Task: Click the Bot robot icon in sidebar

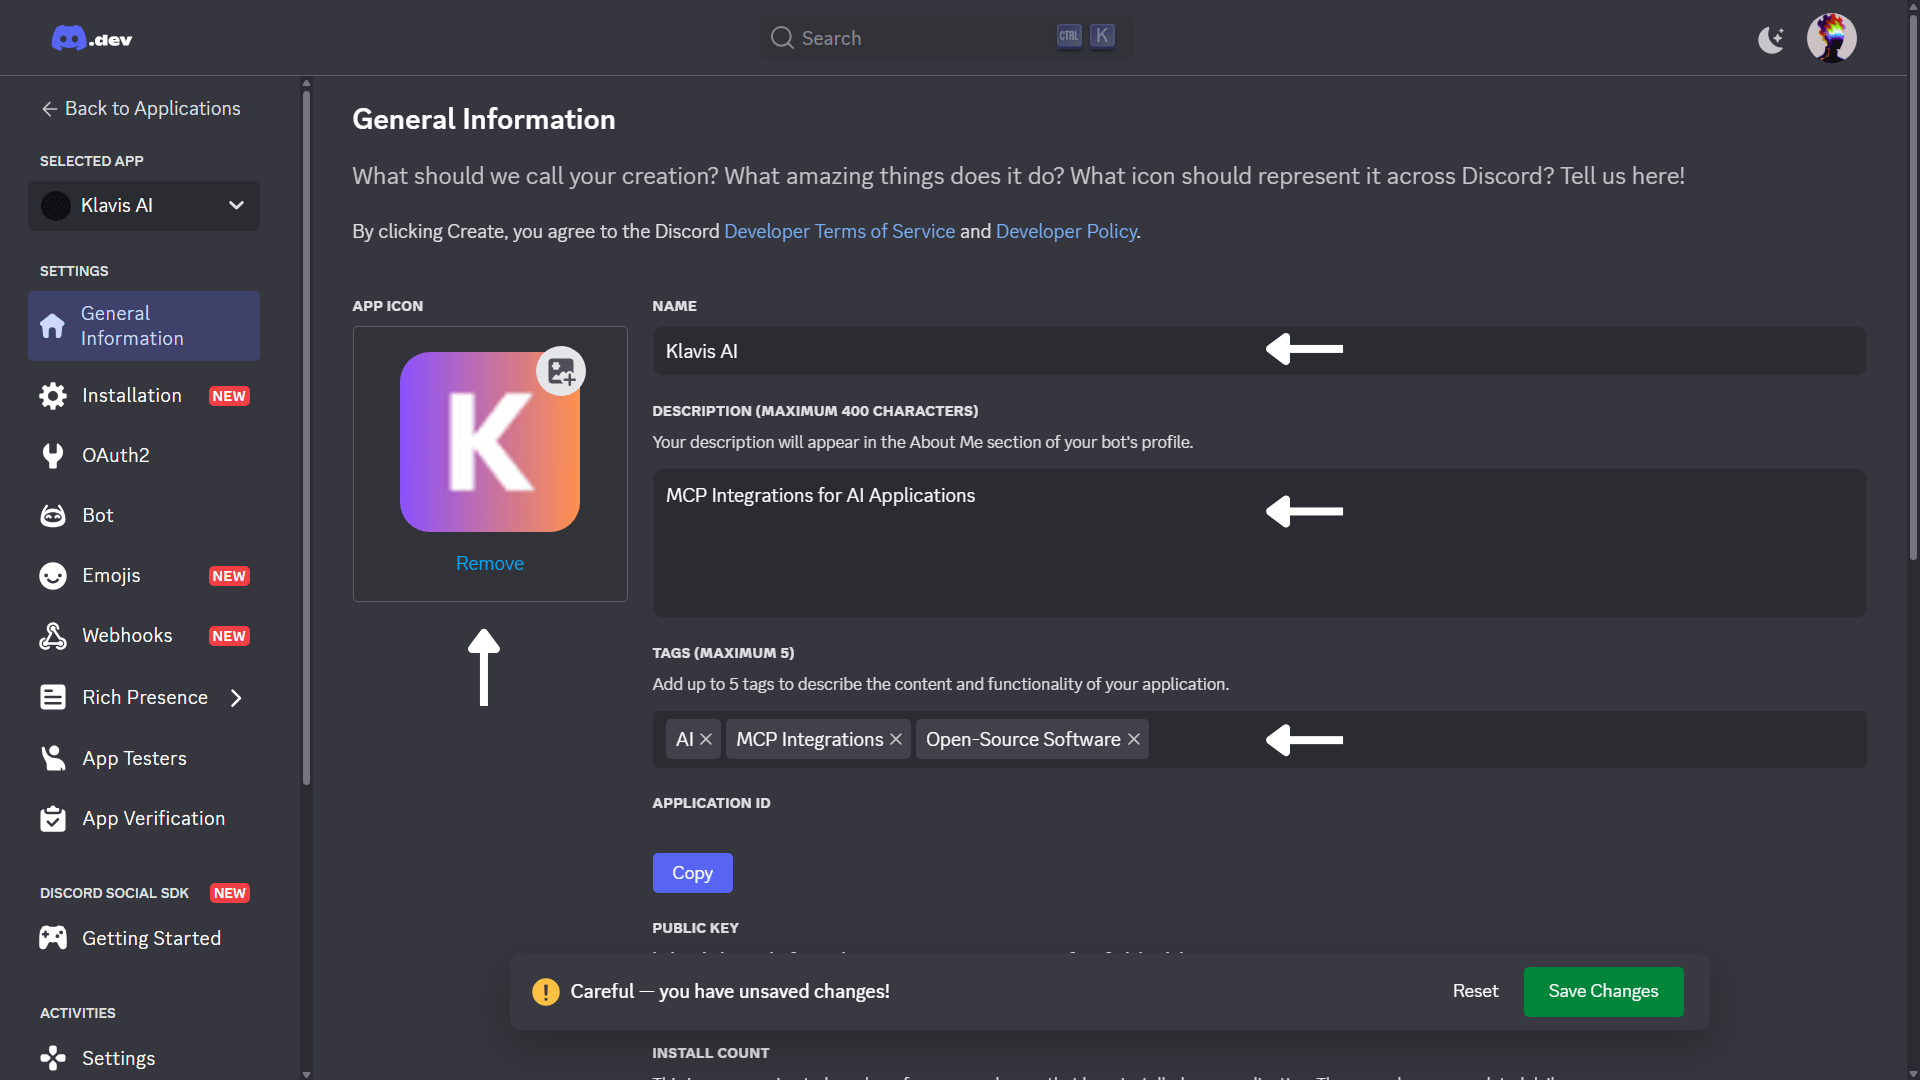Action: click(53, 516)
